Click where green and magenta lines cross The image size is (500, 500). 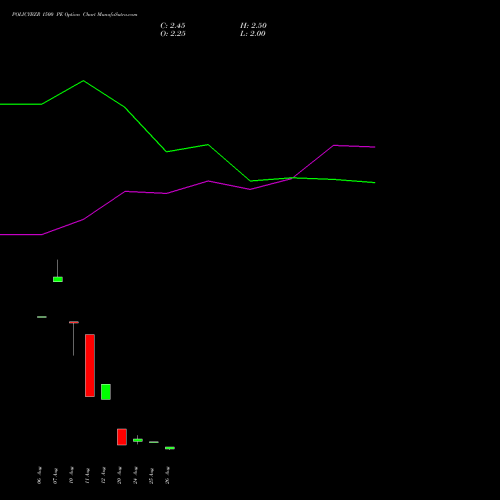pyautogui.click(x=294, y=178)
